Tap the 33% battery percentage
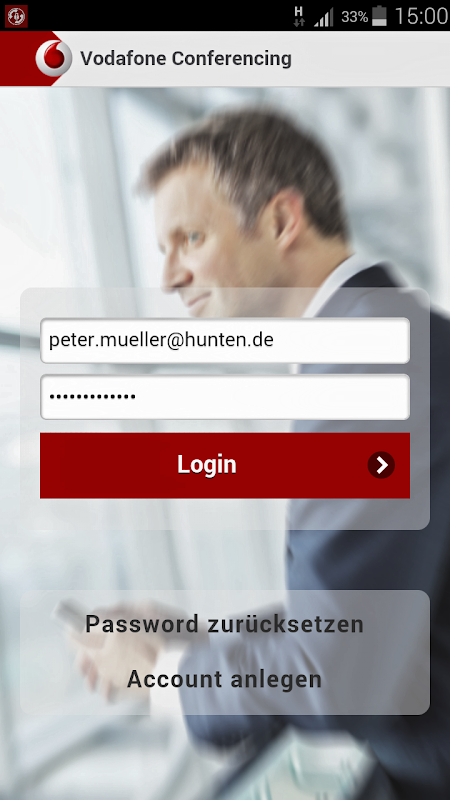Viewport: 450px width, 800px height. pos(355,17)
